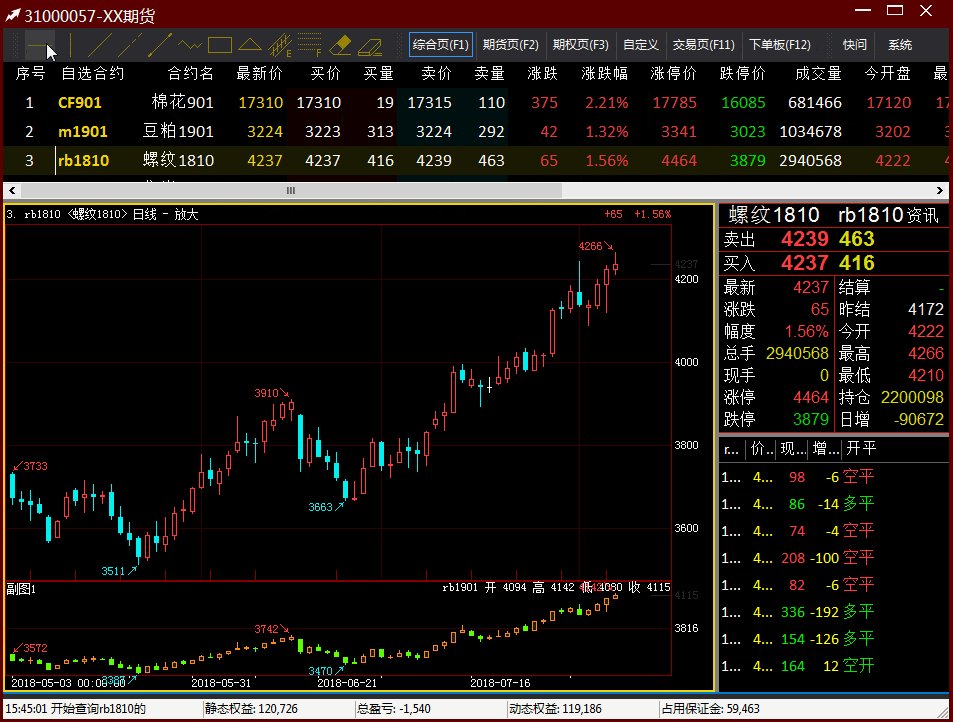
Task: Open the 交易页(F11) tab
Action: click(703, 45)
